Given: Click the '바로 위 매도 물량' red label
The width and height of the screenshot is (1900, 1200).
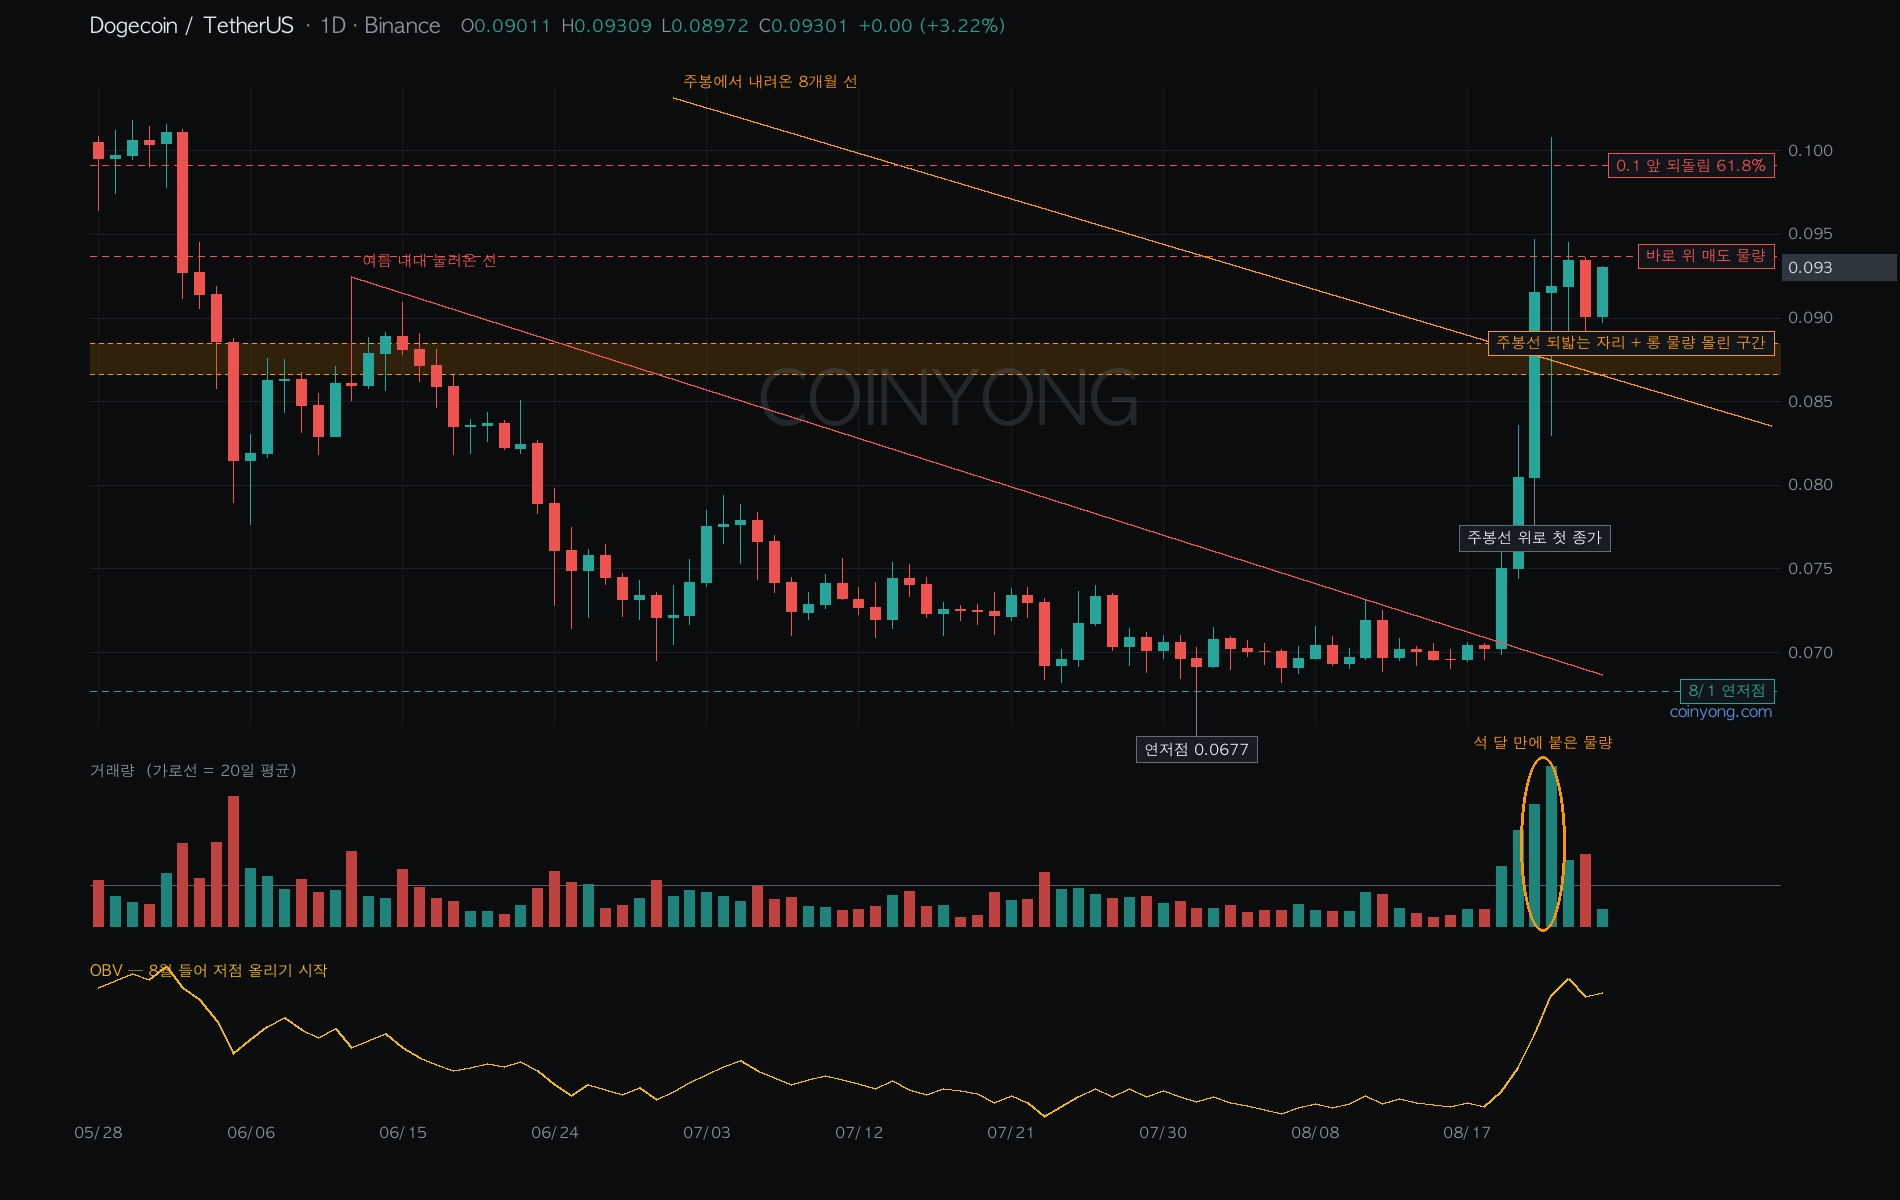Looking at the screenshot, I should (1706, 256).
